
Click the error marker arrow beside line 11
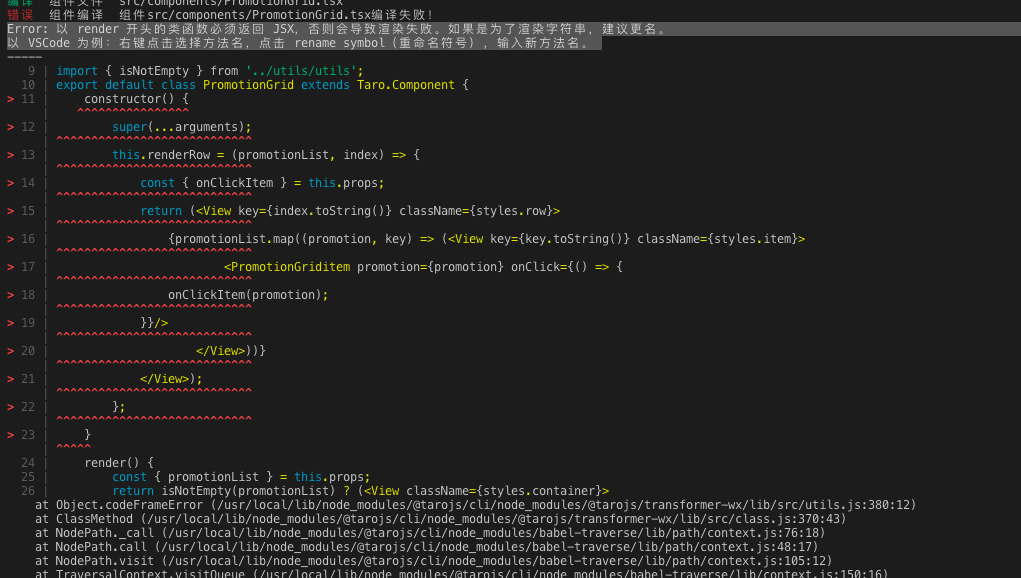10,99
